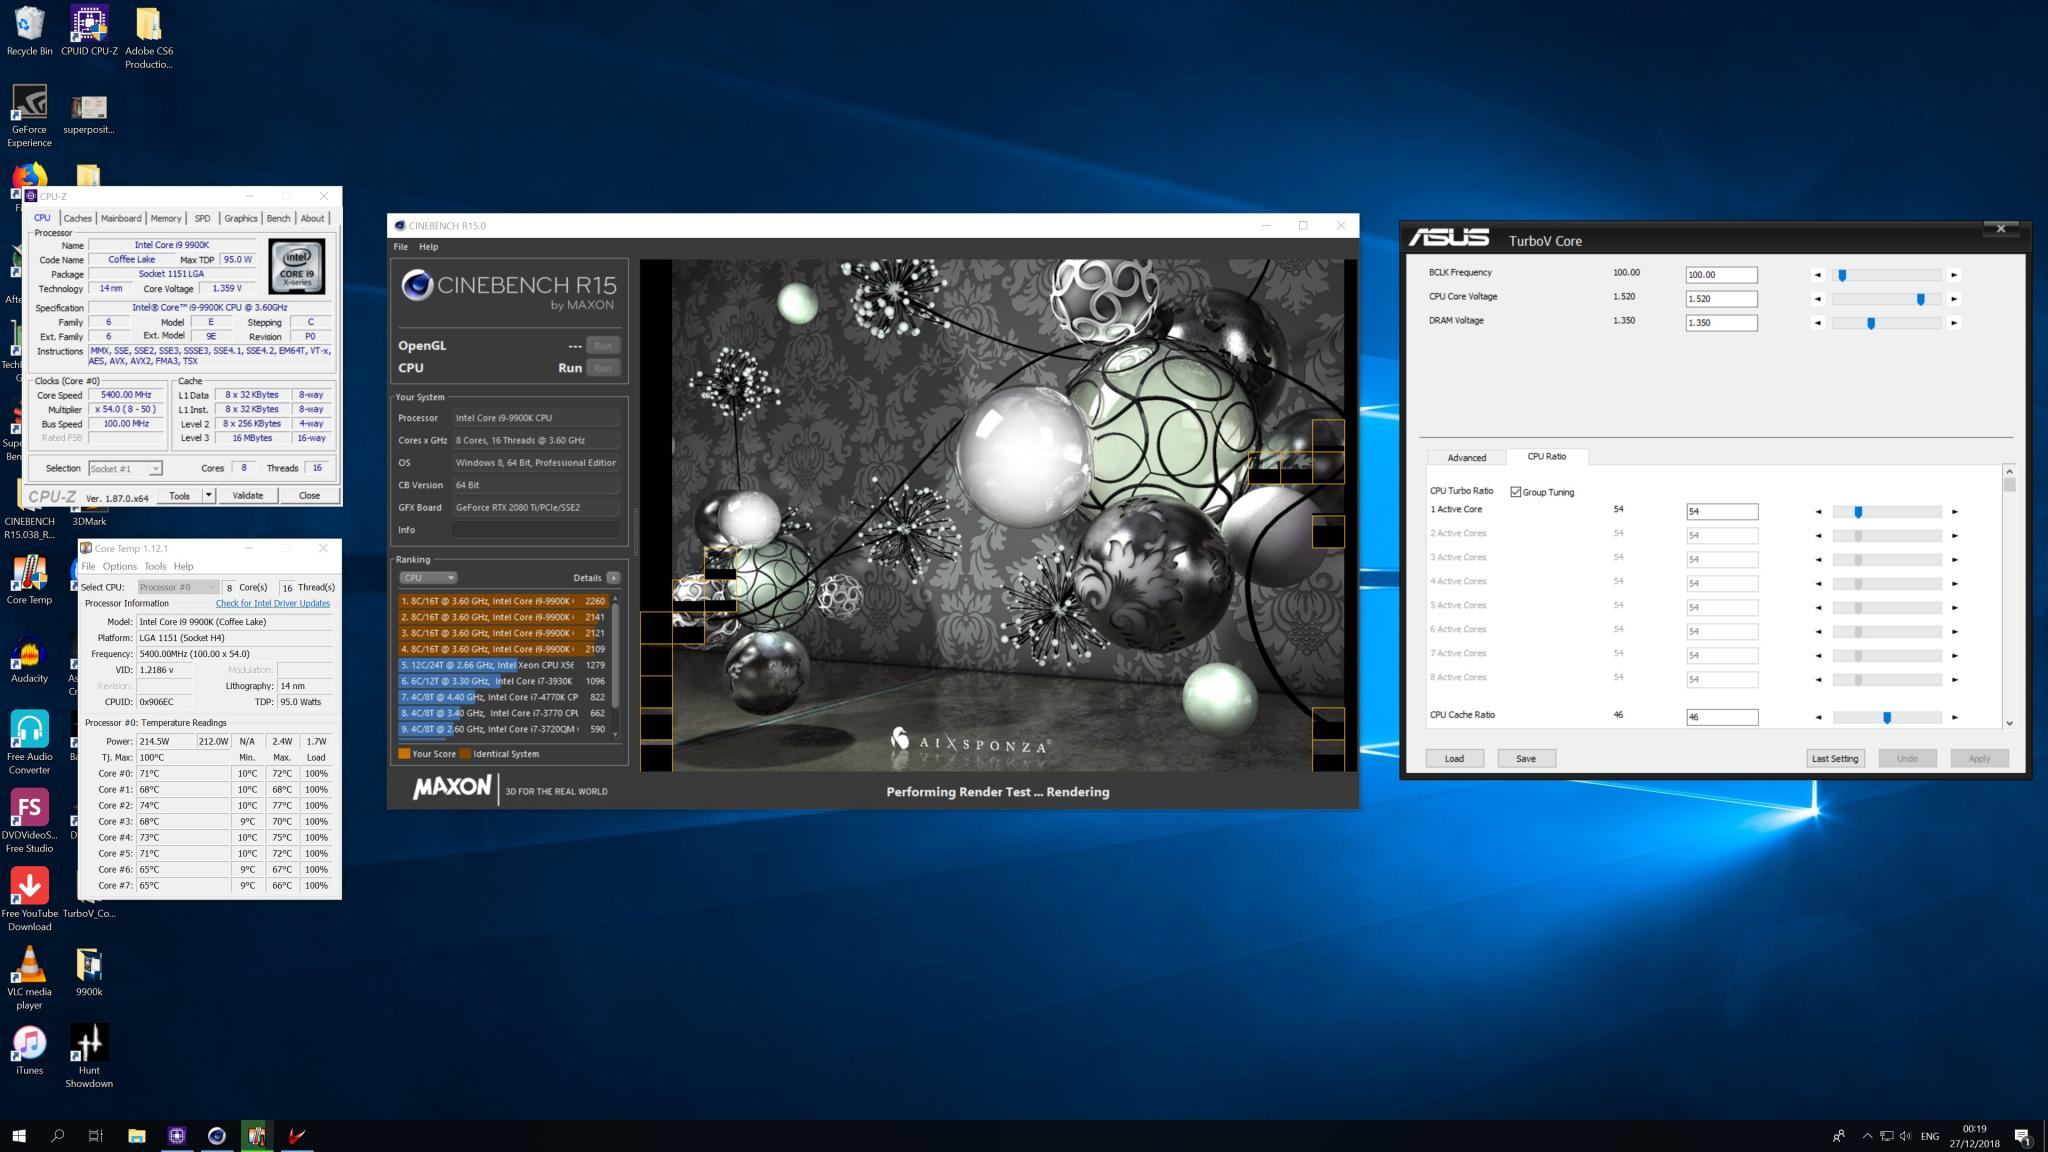Expand the CPU-Z Tools dropdown arrow
Image resolution: width=2048 pixels, height=1152 pixels.
pos(208,495)
